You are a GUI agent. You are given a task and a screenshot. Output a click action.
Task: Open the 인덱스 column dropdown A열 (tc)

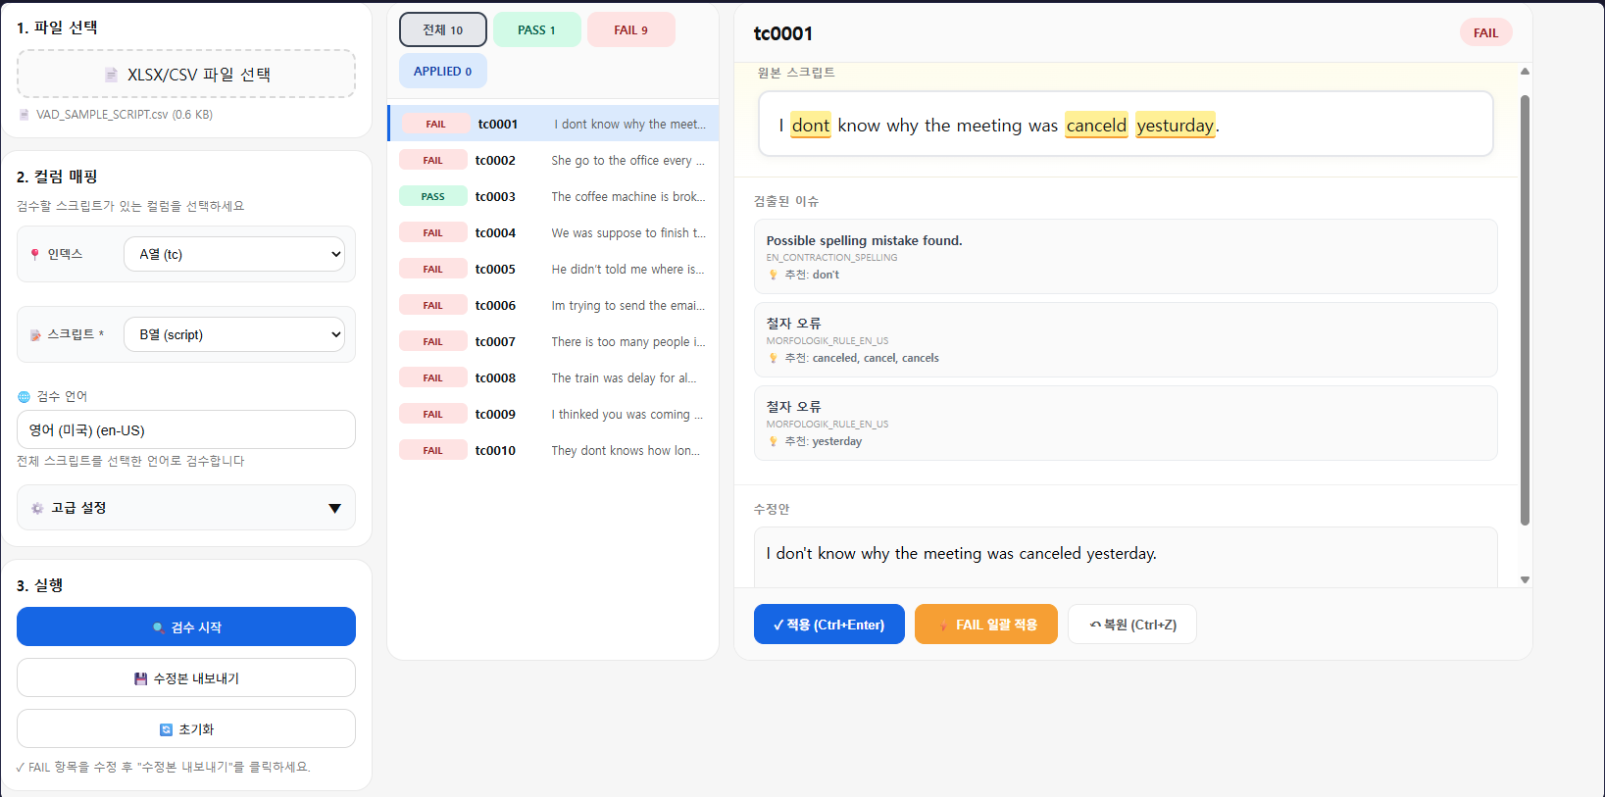(234, 254)
